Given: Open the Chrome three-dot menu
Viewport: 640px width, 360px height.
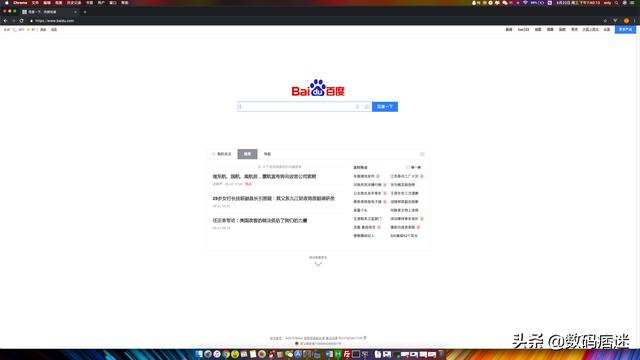Looking at the screenshot, I should [x=635, y=21].
